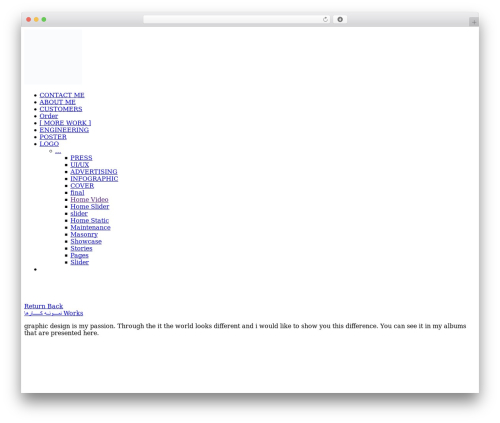Click the ellipsis submenu link

pos(58,151)
